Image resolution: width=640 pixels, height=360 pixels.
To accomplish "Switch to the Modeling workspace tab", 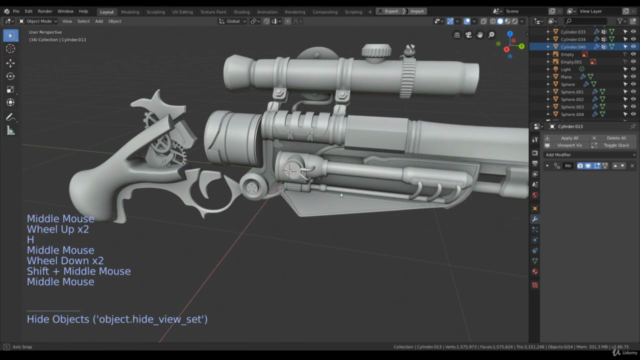I will 130,12.
